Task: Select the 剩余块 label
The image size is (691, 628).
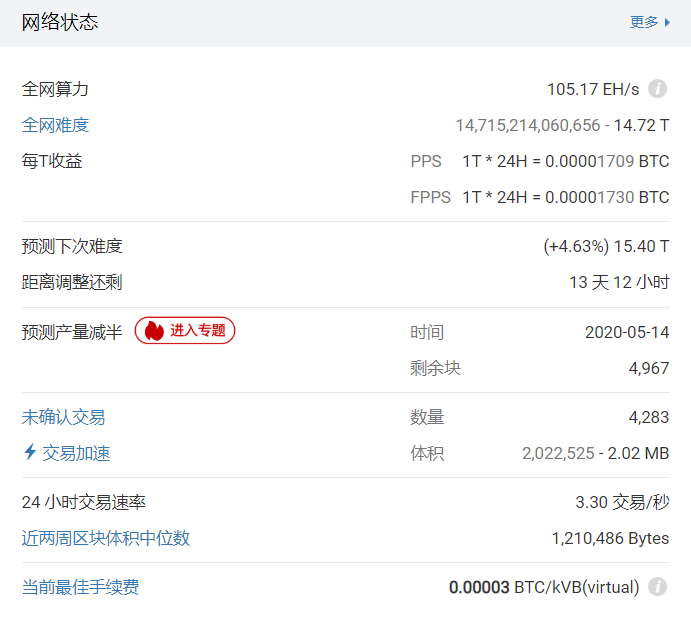Action: 435,368
